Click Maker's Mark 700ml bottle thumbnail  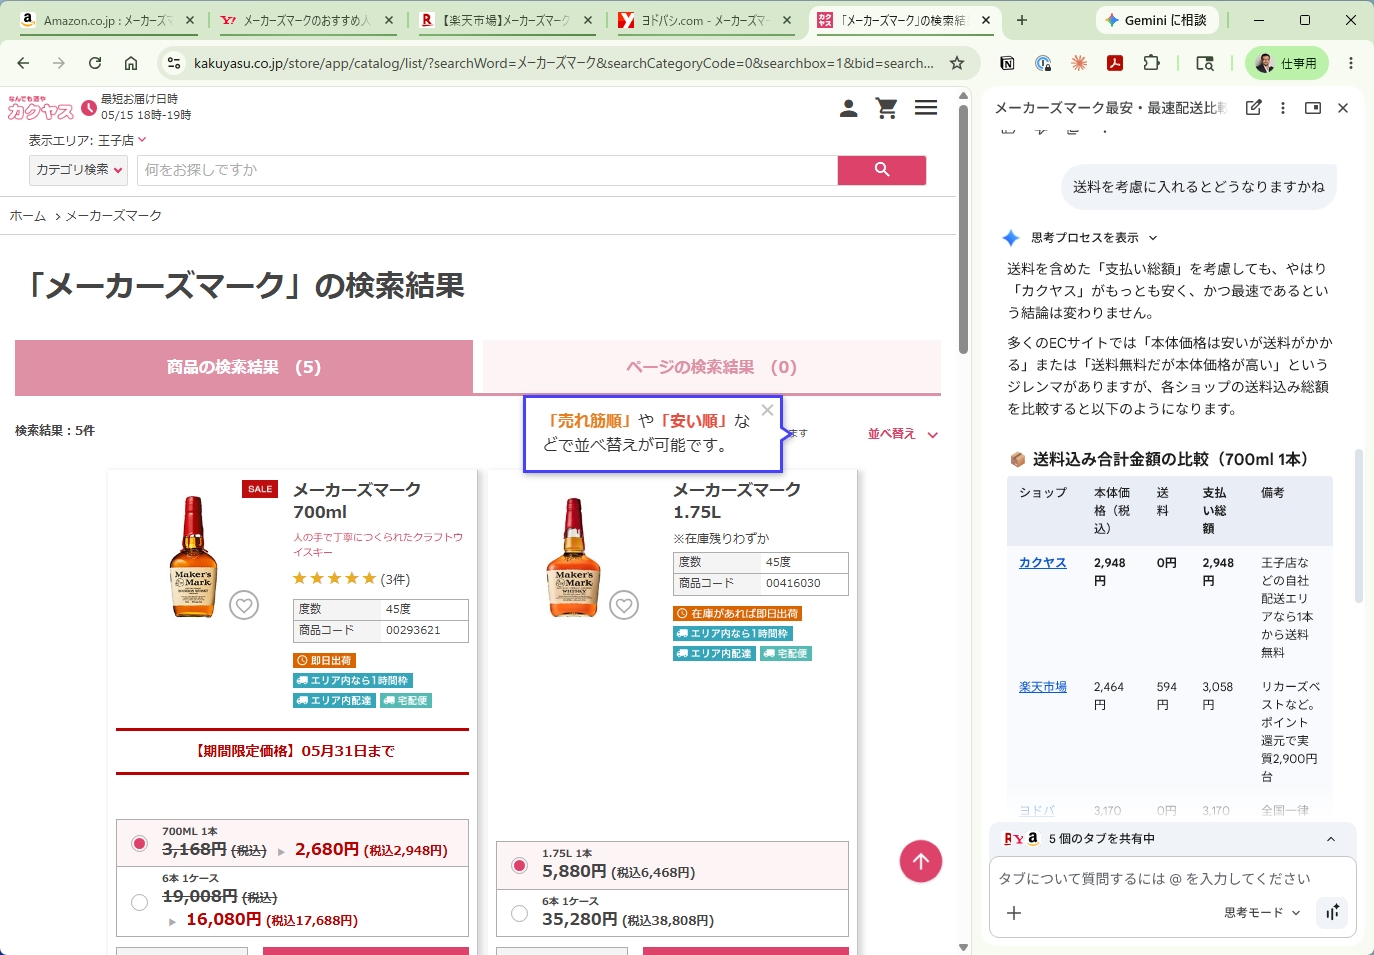pos(193,557)
